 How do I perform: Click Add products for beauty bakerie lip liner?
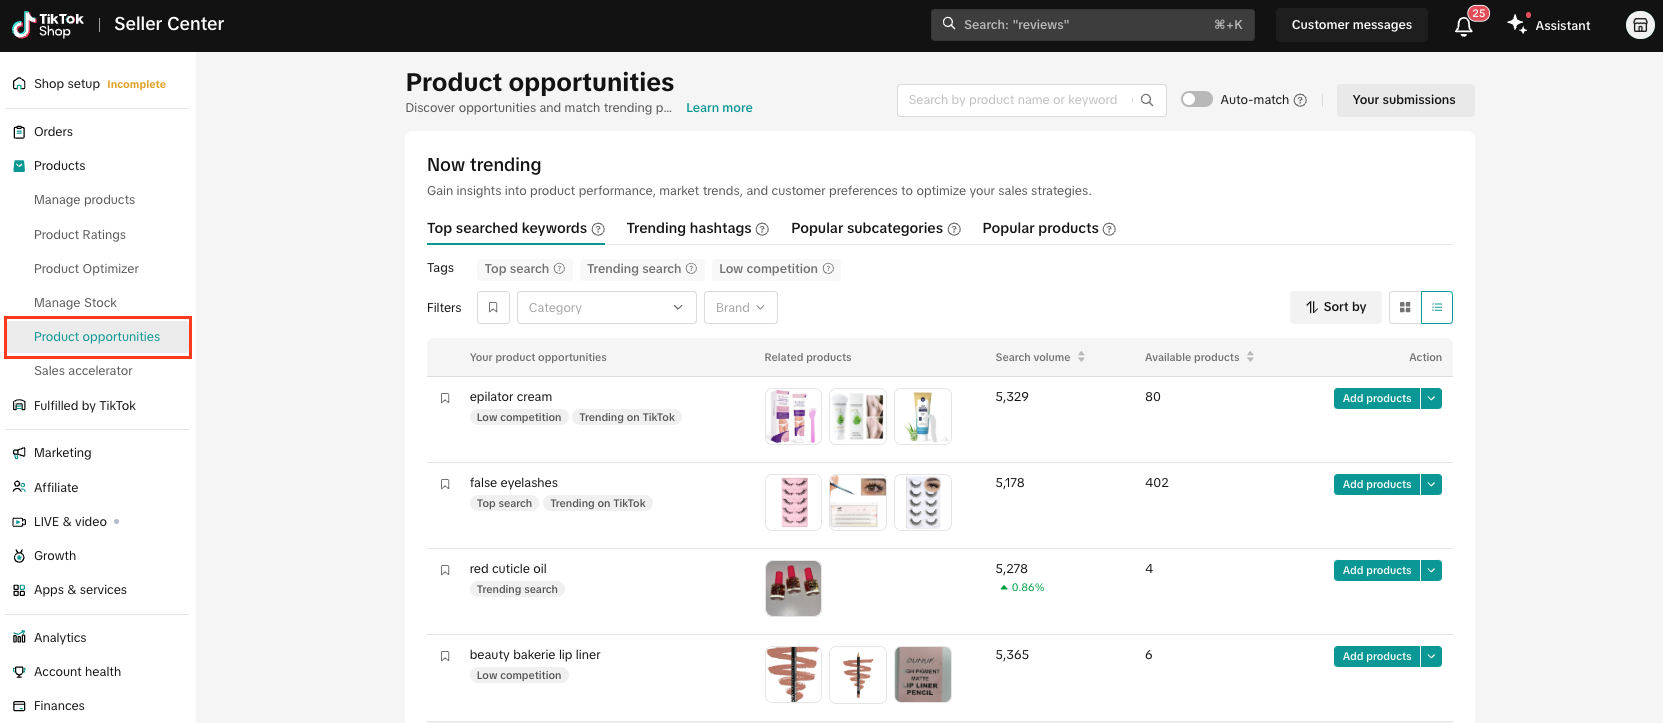(1376, 657)
